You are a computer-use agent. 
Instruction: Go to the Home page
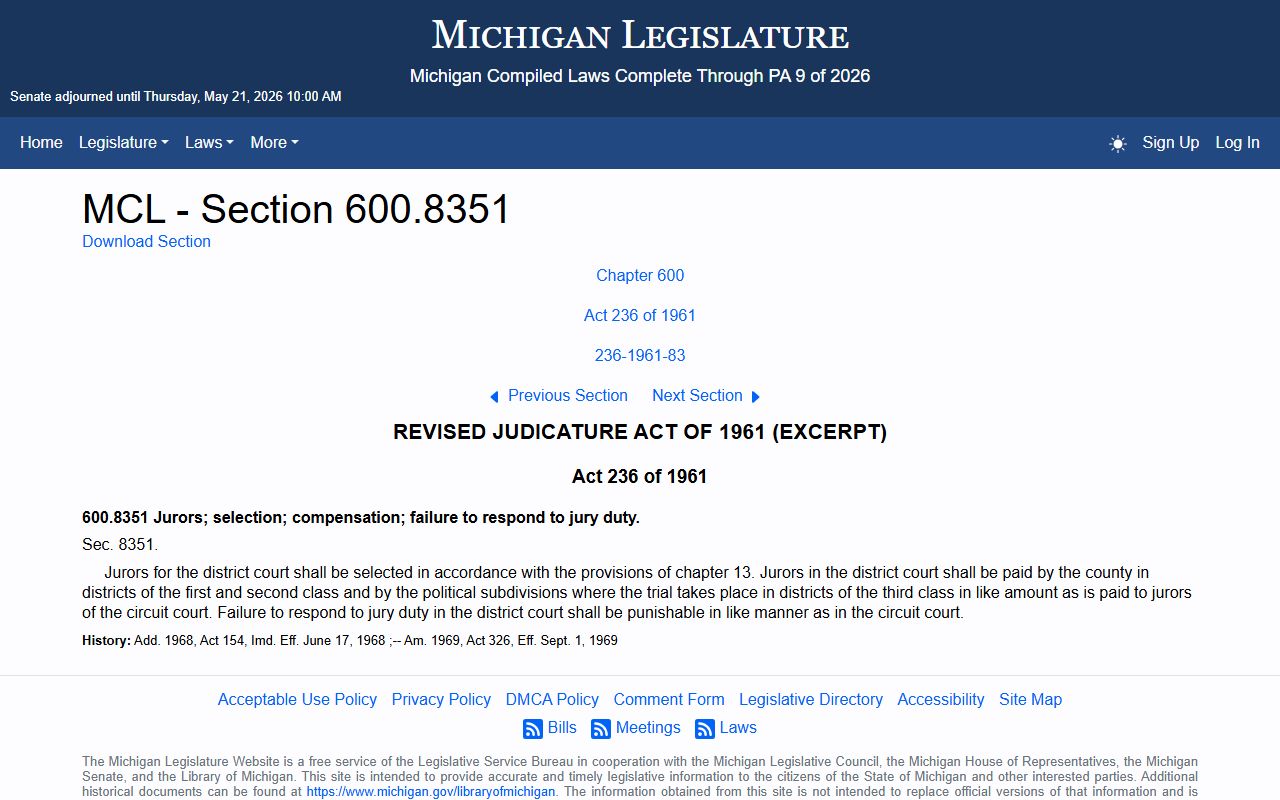(x=41, y=142)
